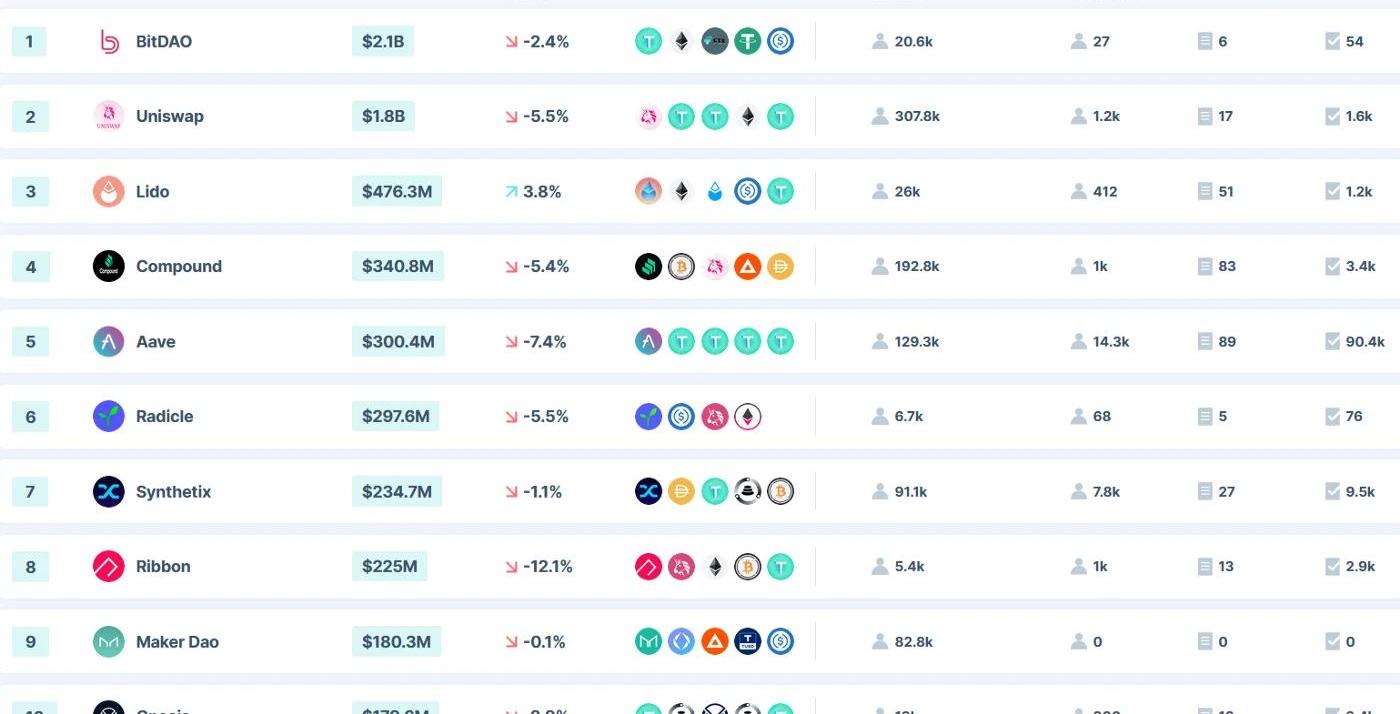Click the Compound black logo icon
This screenshot has height=714, width=1400.
pos(109,266)
